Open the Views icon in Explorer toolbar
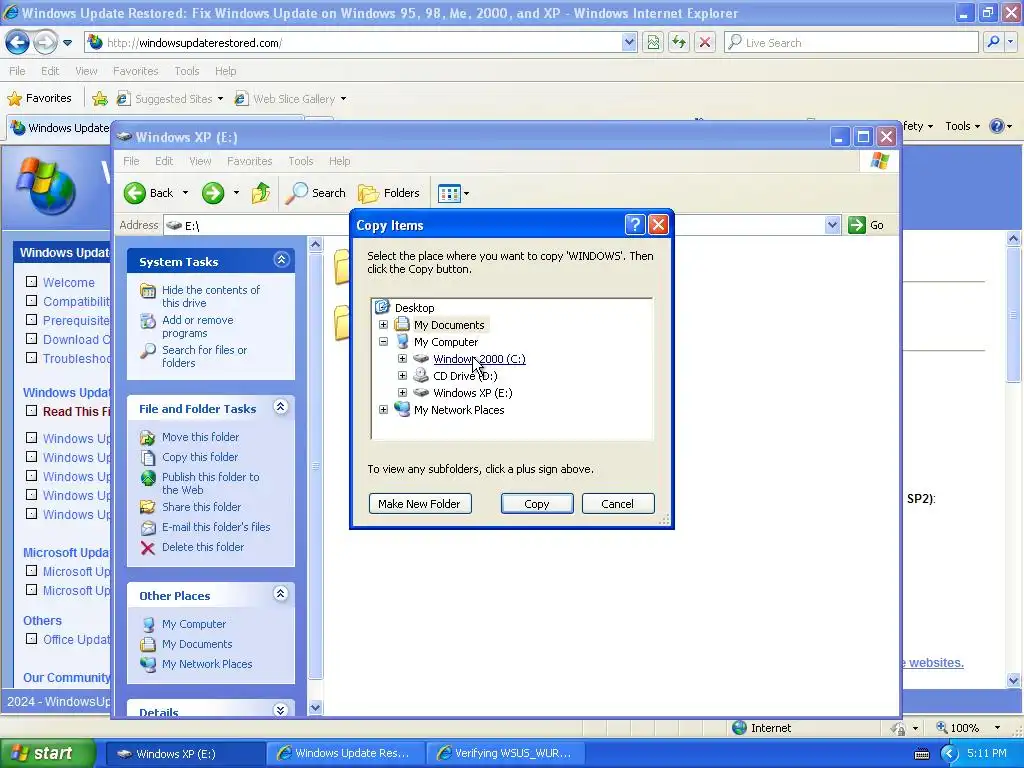Viewport: 1024px width, 768px height. tap(449, 193)
